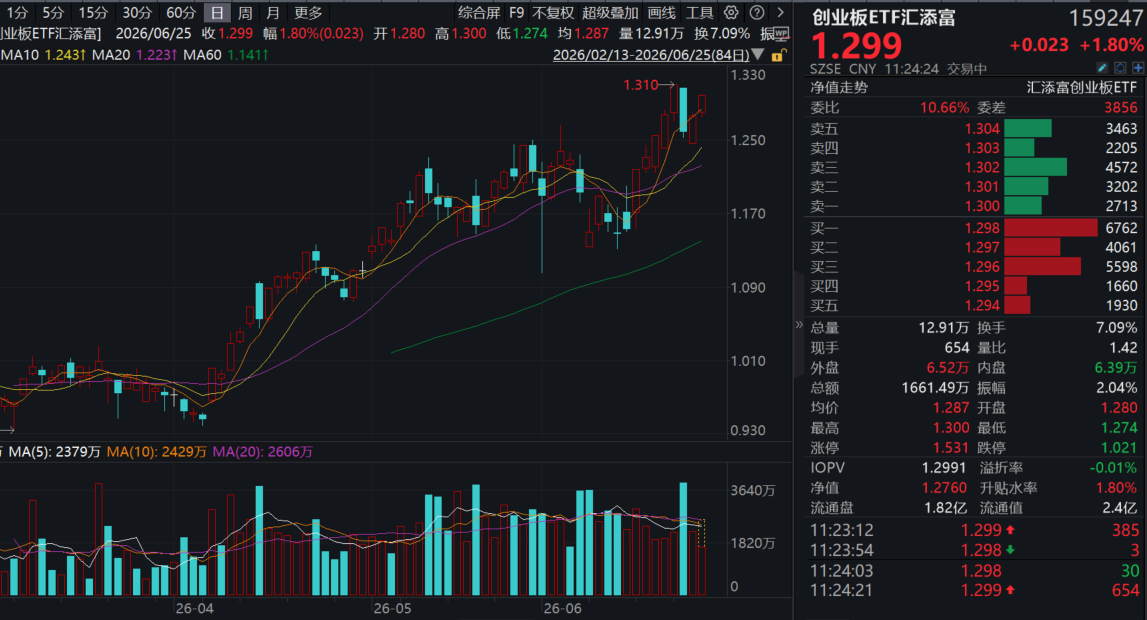This screenshot has height=620, width=1147.
Task: Click the pencil note icon
Action: point(1102,68)
